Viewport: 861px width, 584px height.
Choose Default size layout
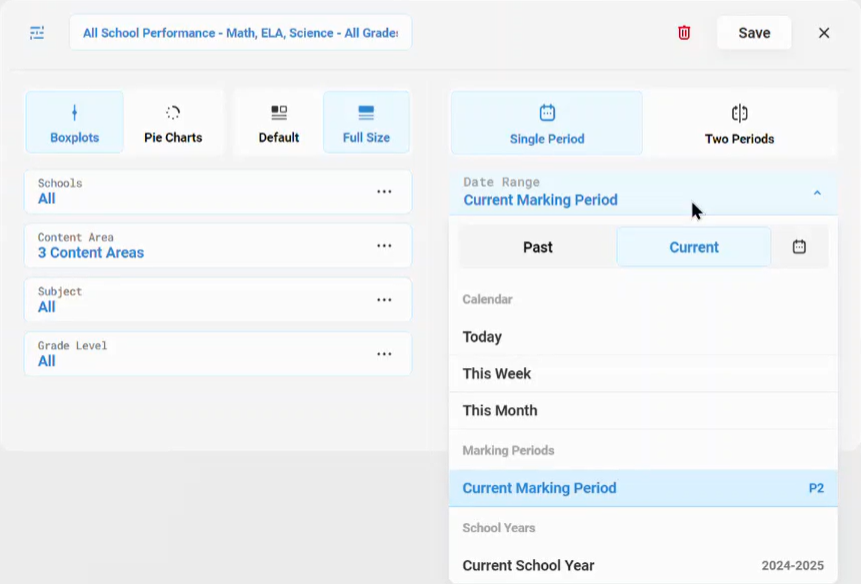click(x=279, y=122)
